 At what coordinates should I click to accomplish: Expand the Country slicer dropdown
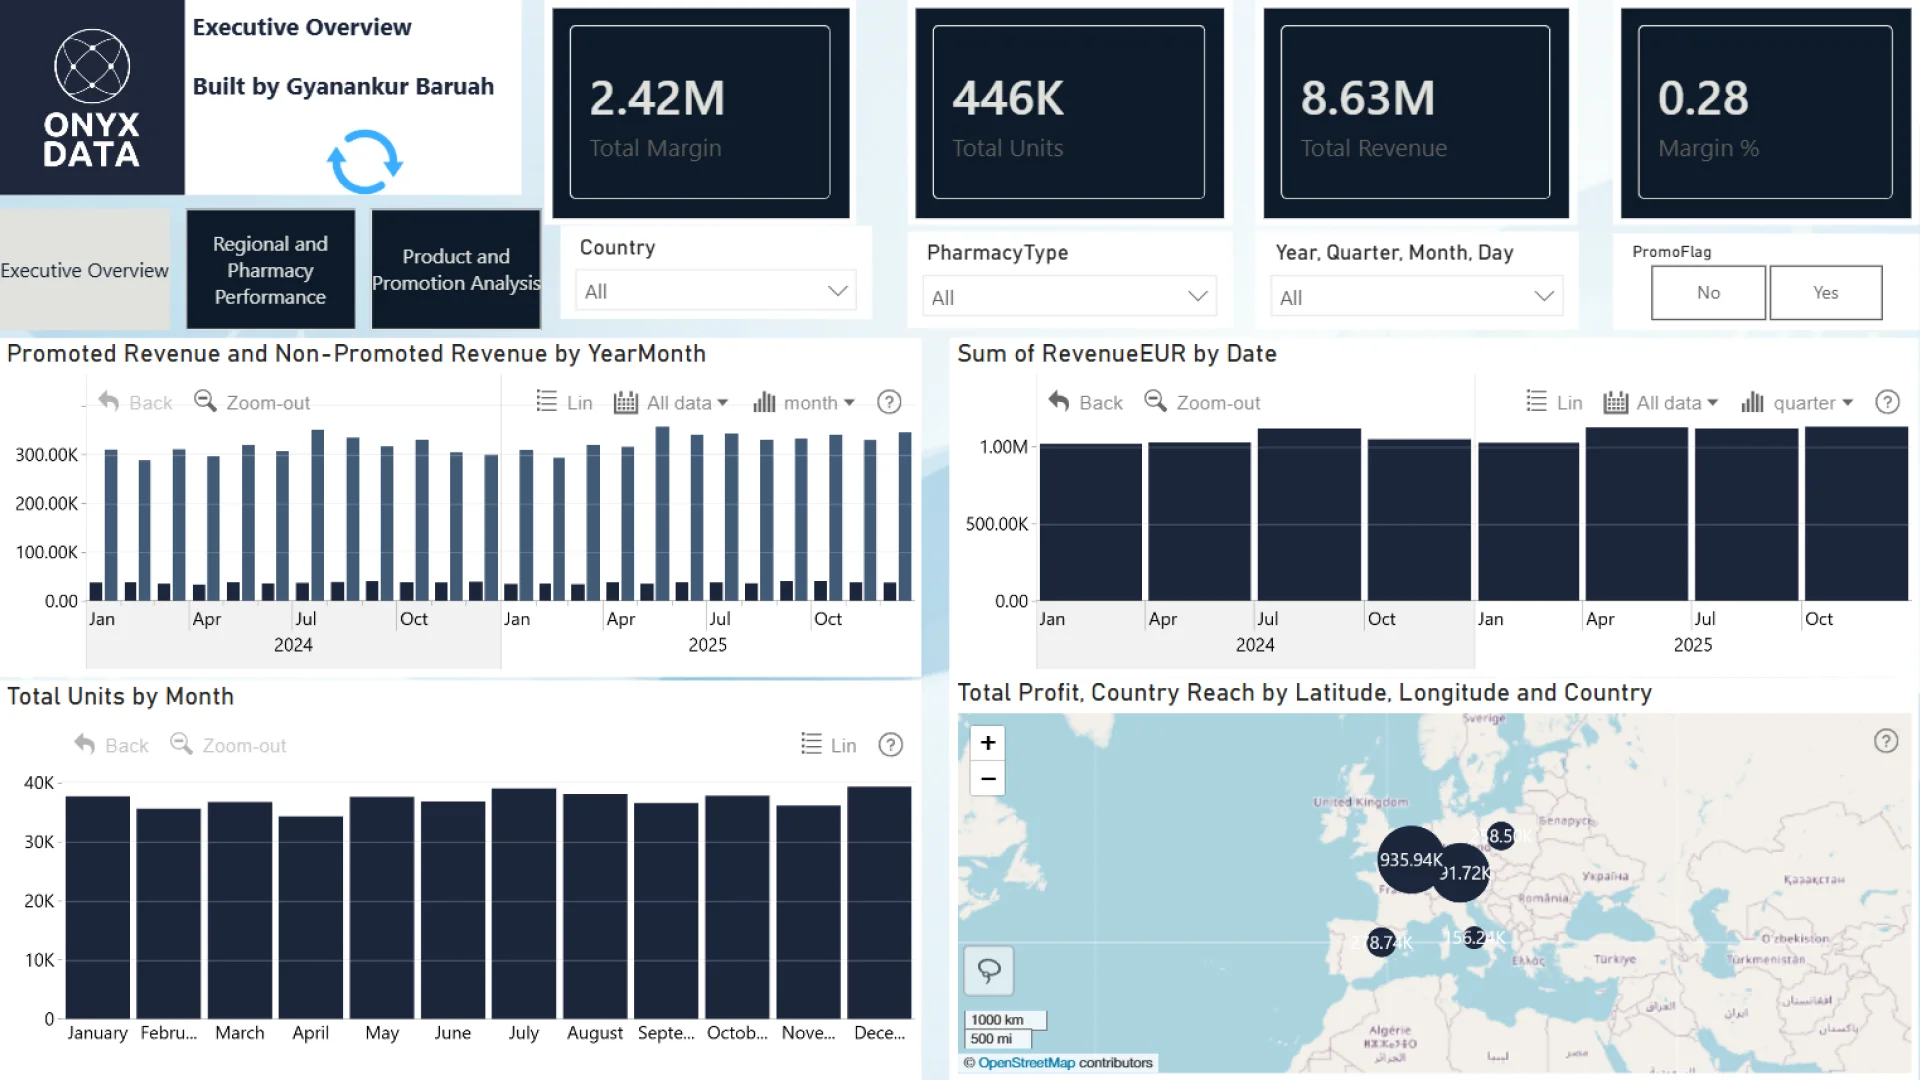coord(837,291)
